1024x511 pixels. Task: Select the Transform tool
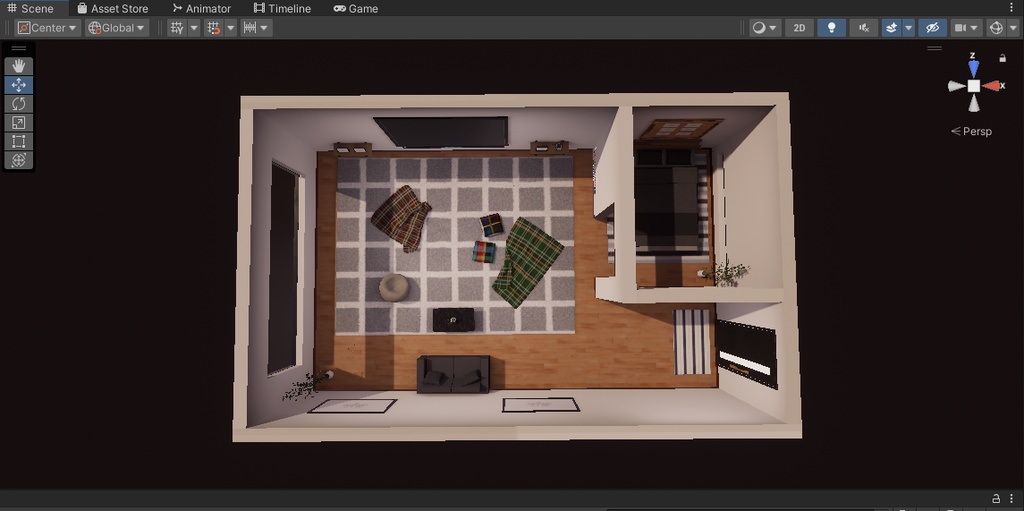pos(18,160)
